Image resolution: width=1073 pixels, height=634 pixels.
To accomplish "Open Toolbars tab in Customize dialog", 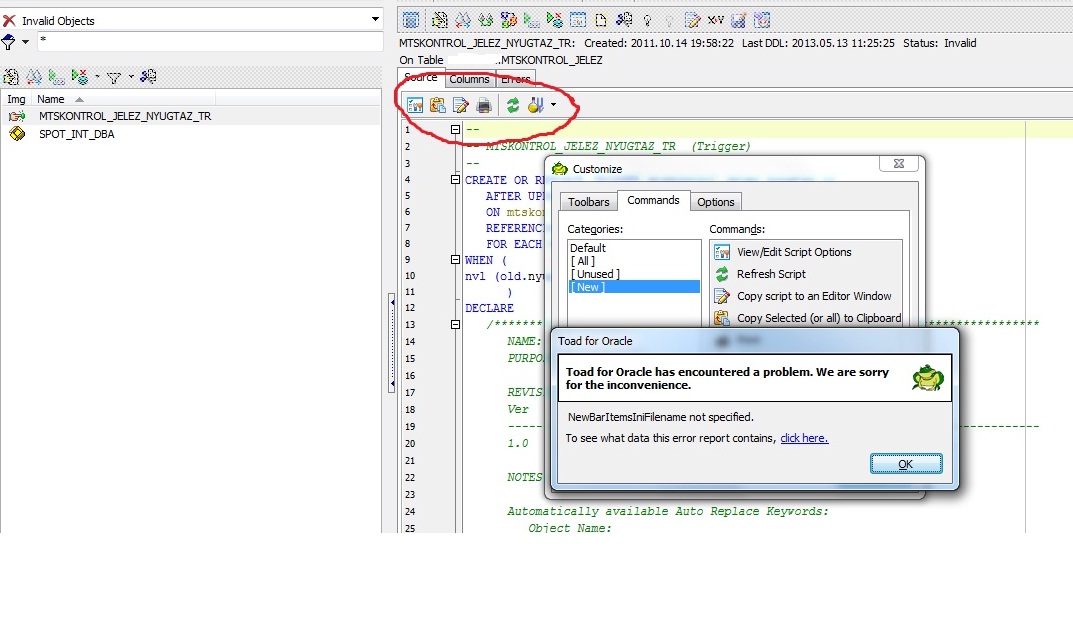I will (x=589, y=202).
